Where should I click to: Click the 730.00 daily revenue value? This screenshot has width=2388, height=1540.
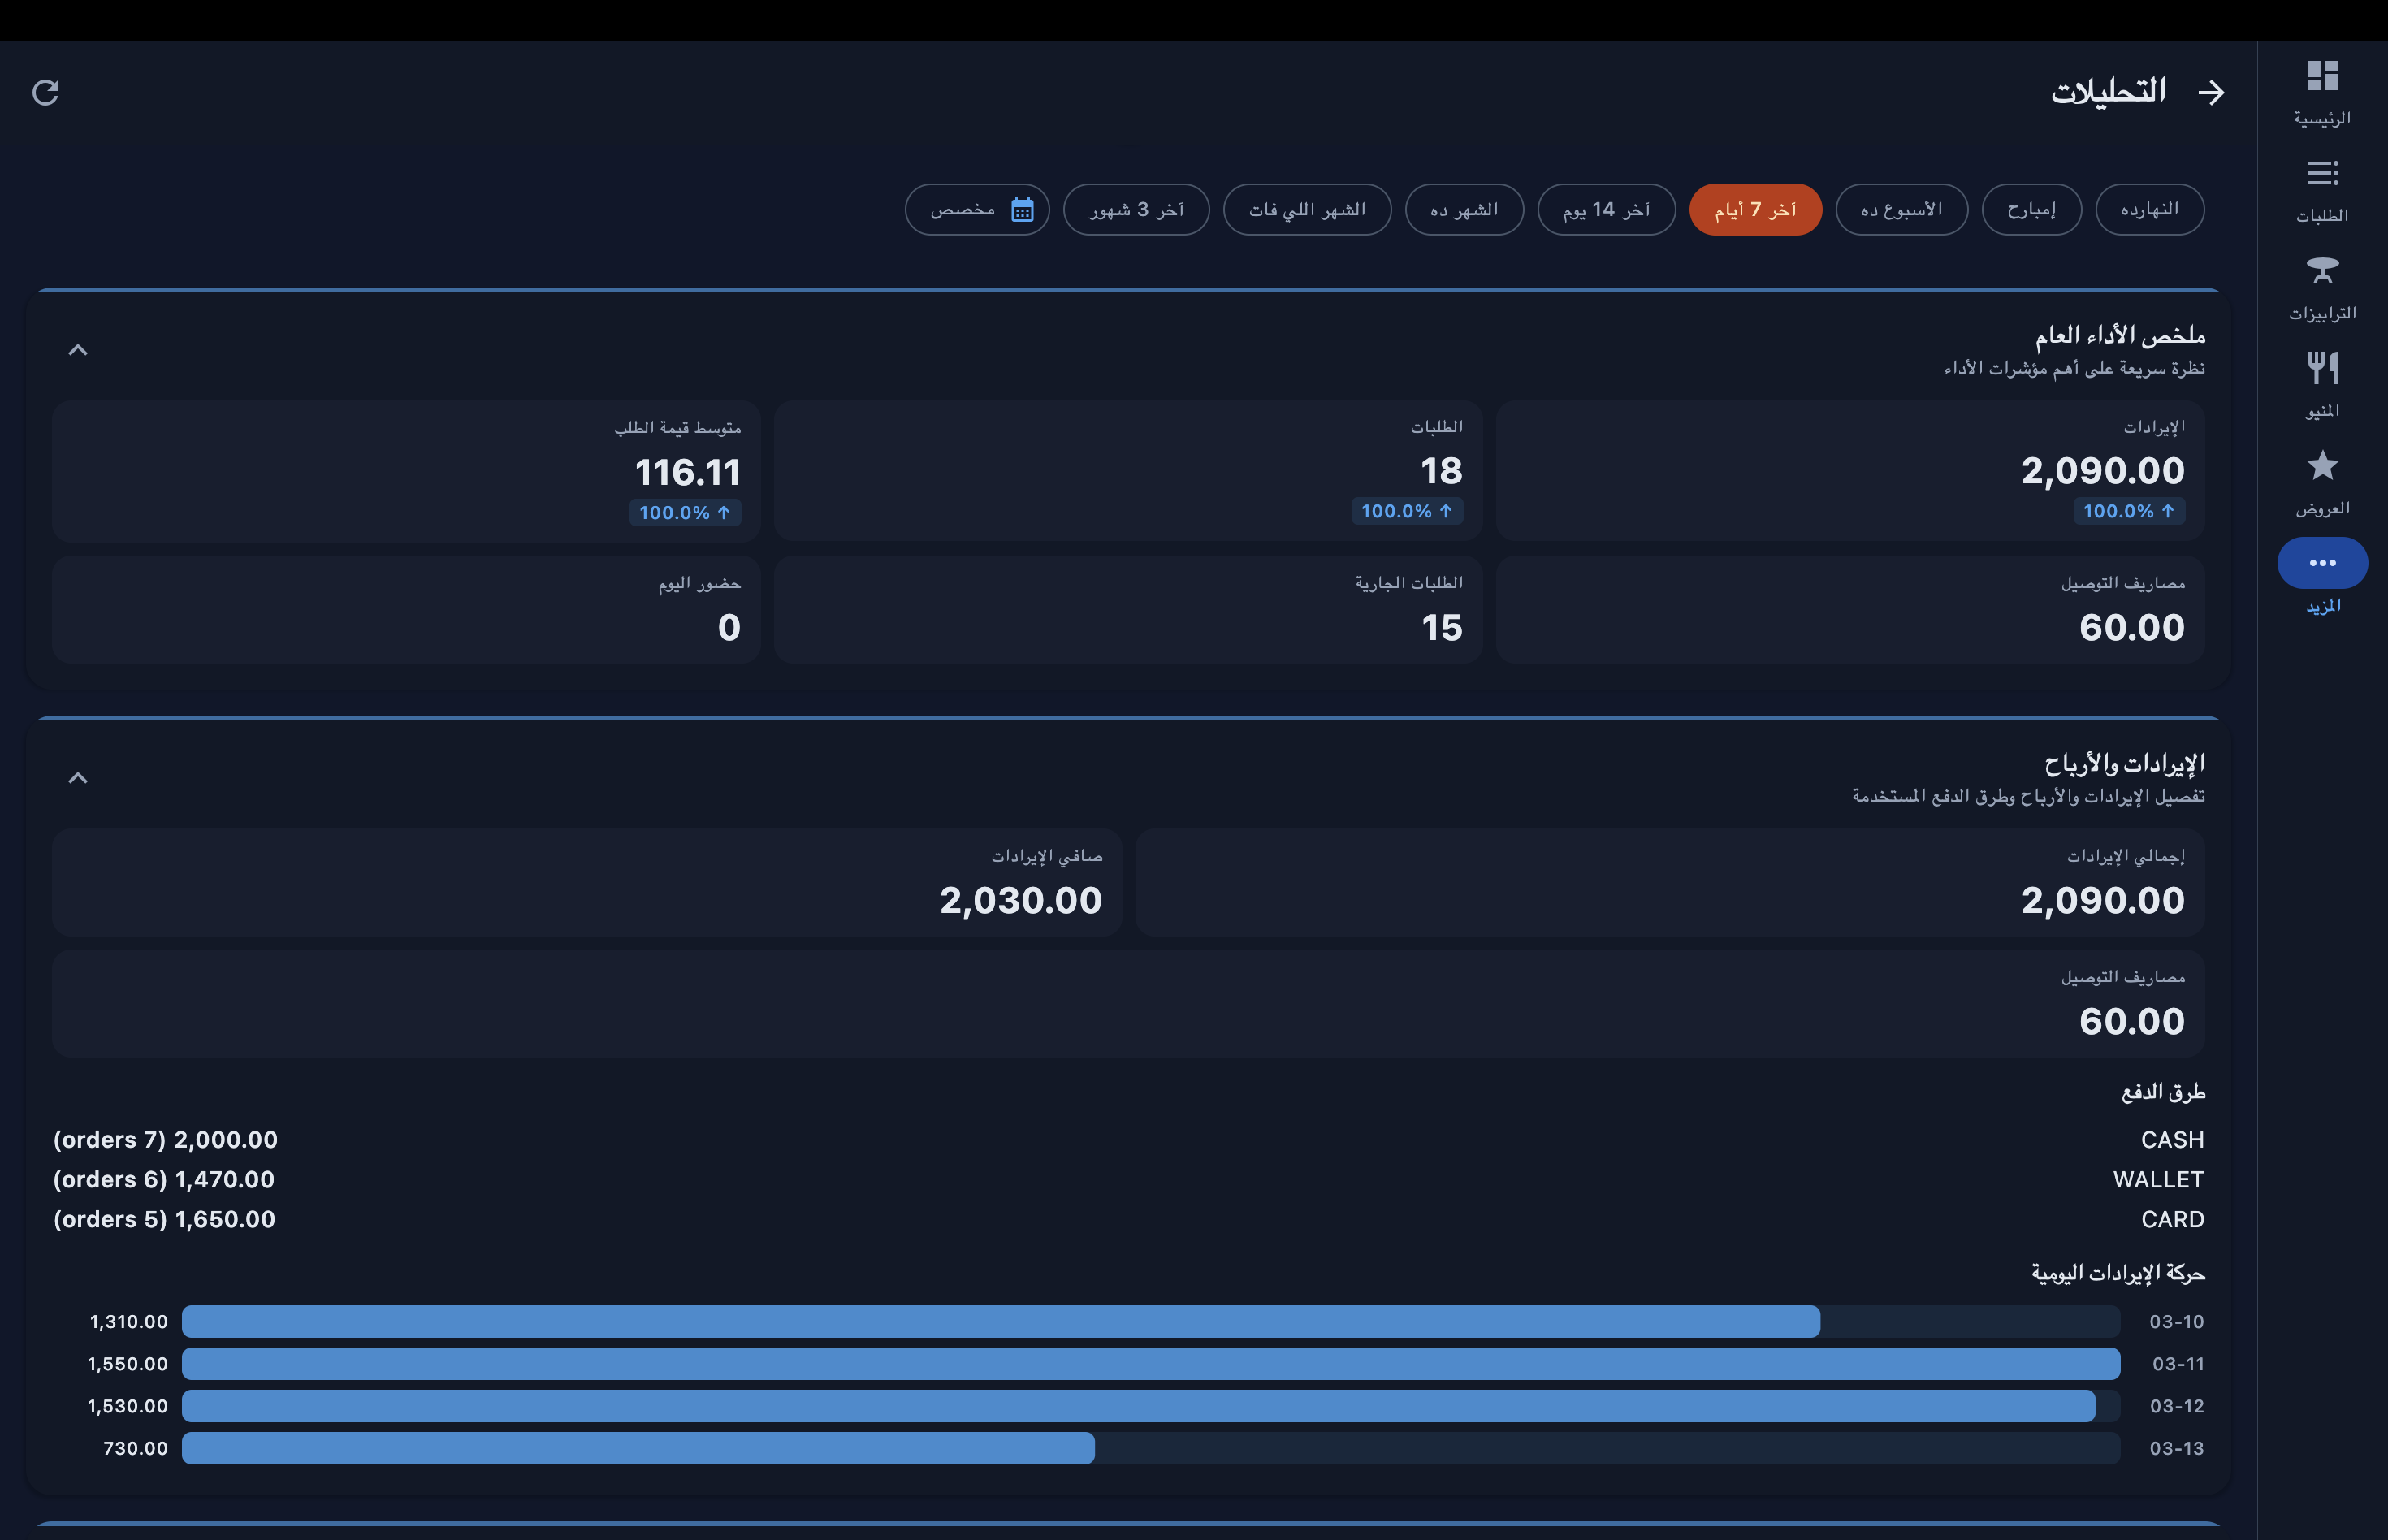click(136, 1448)
